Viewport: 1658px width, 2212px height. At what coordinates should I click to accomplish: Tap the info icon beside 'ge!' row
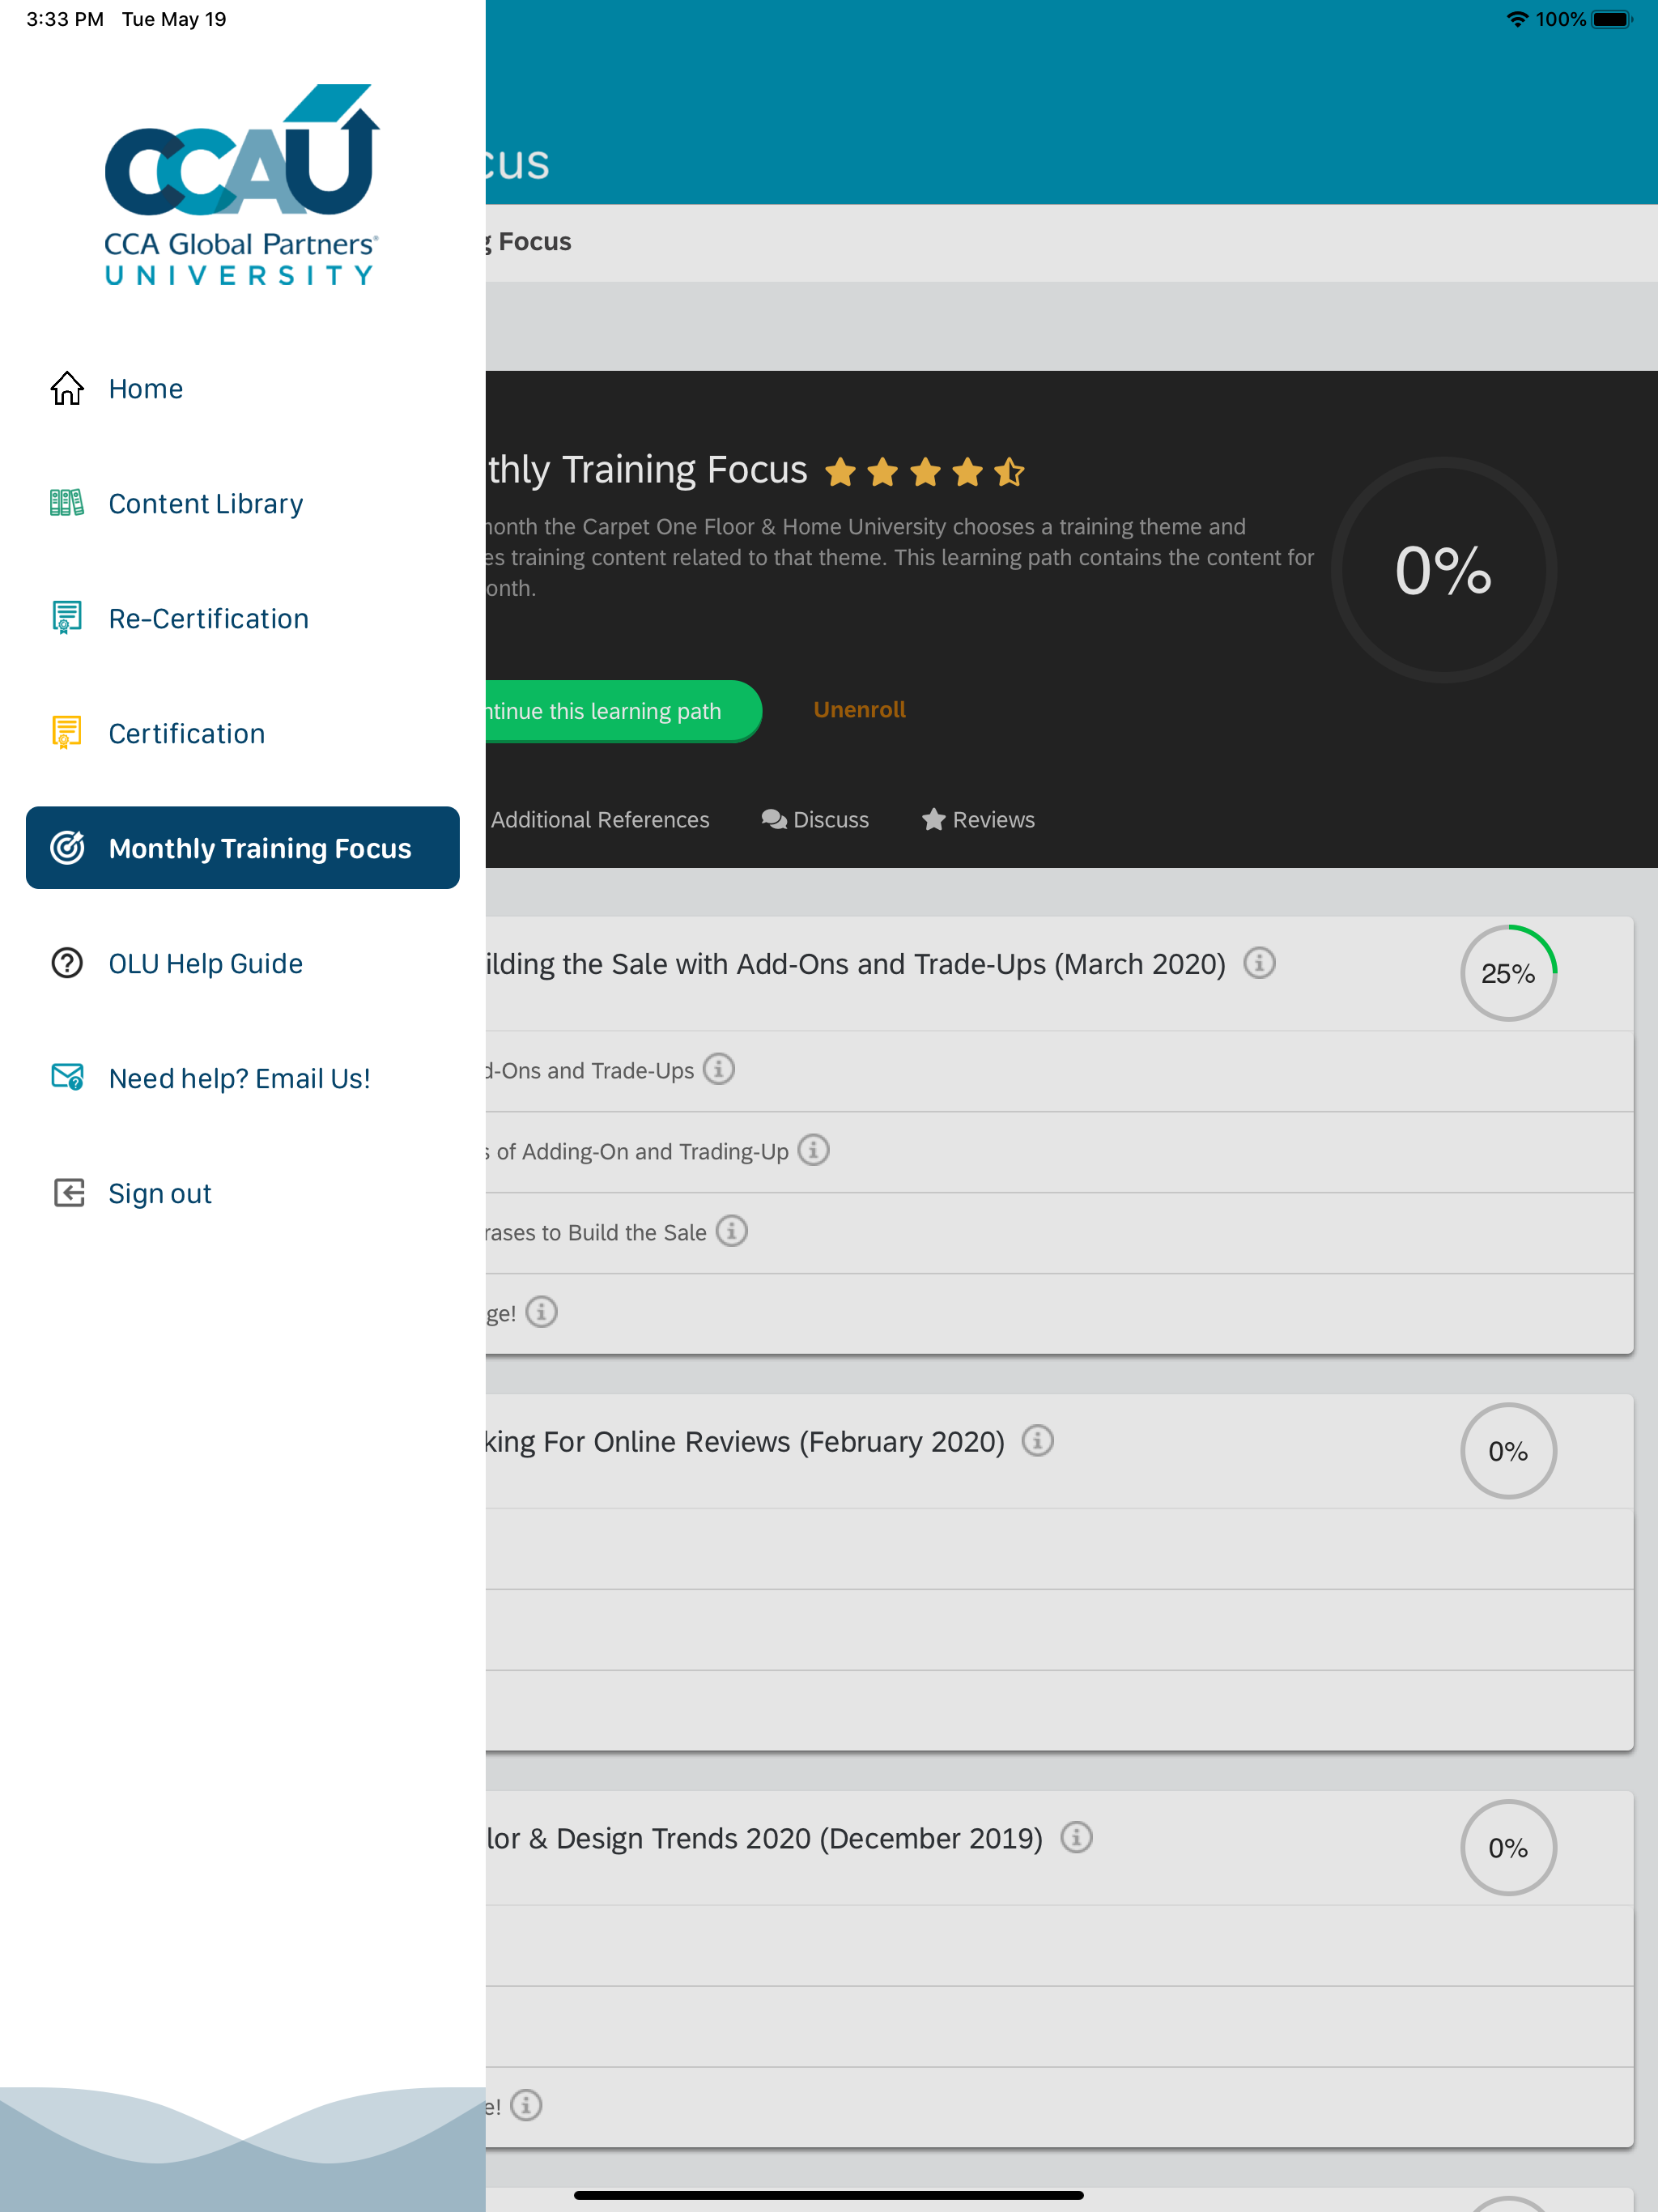(x=541, y=1312)
